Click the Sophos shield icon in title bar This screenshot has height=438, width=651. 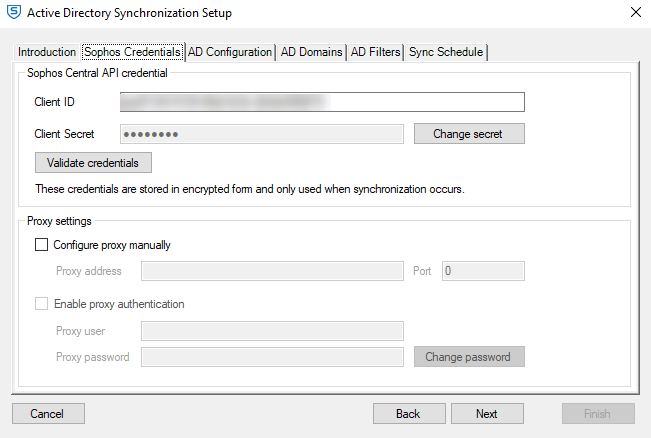click(13, 13)
